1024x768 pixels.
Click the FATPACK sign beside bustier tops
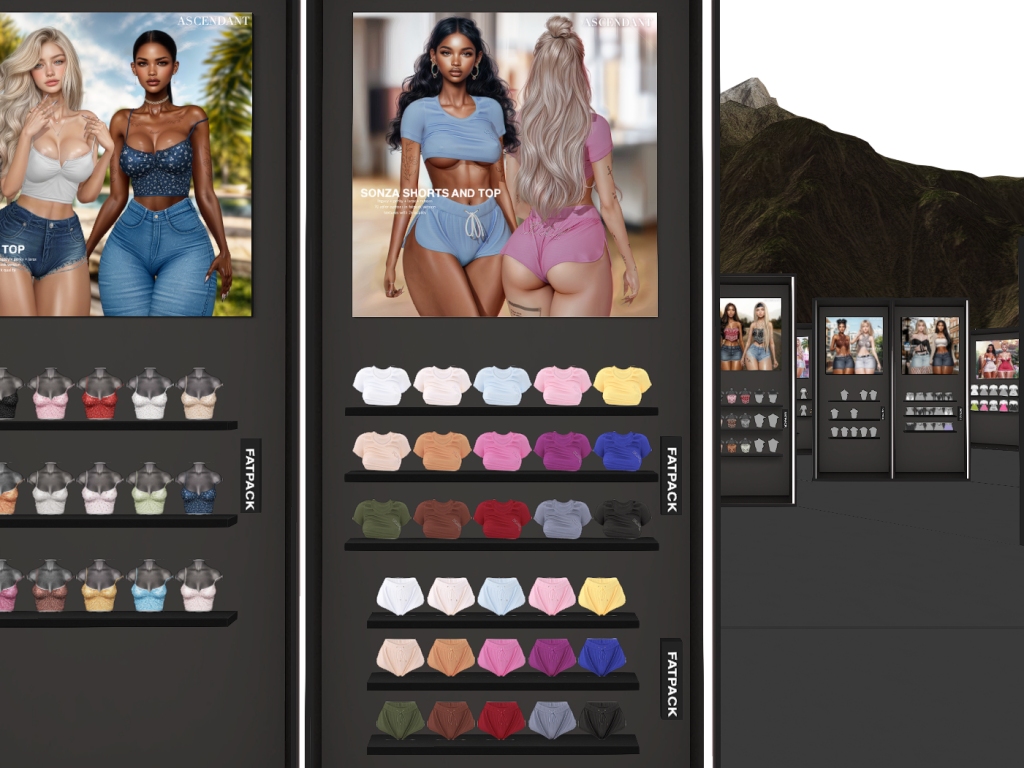click(x=249, y=475)
